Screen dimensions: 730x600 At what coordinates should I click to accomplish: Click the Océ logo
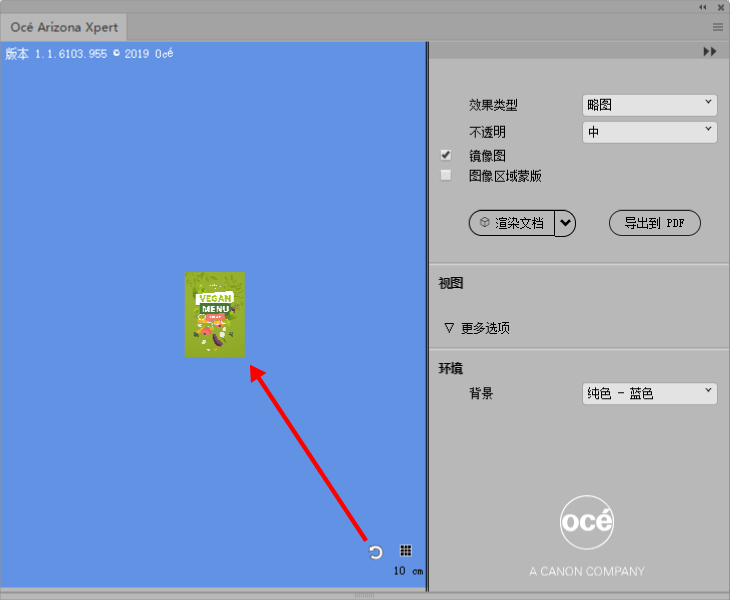click(x=587, y=522)
